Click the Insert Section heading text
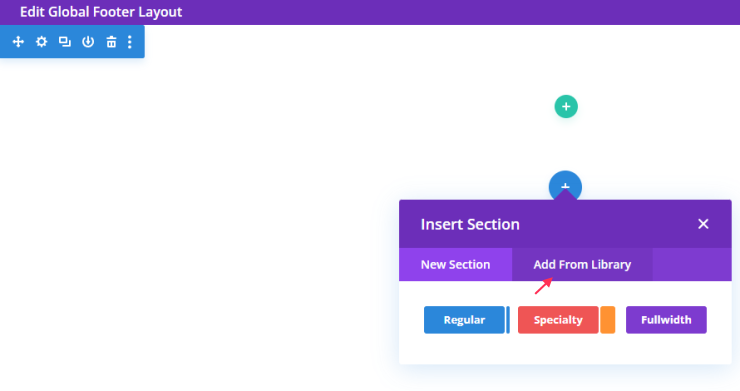The image size is (740, 391). (x=470, y=224)
